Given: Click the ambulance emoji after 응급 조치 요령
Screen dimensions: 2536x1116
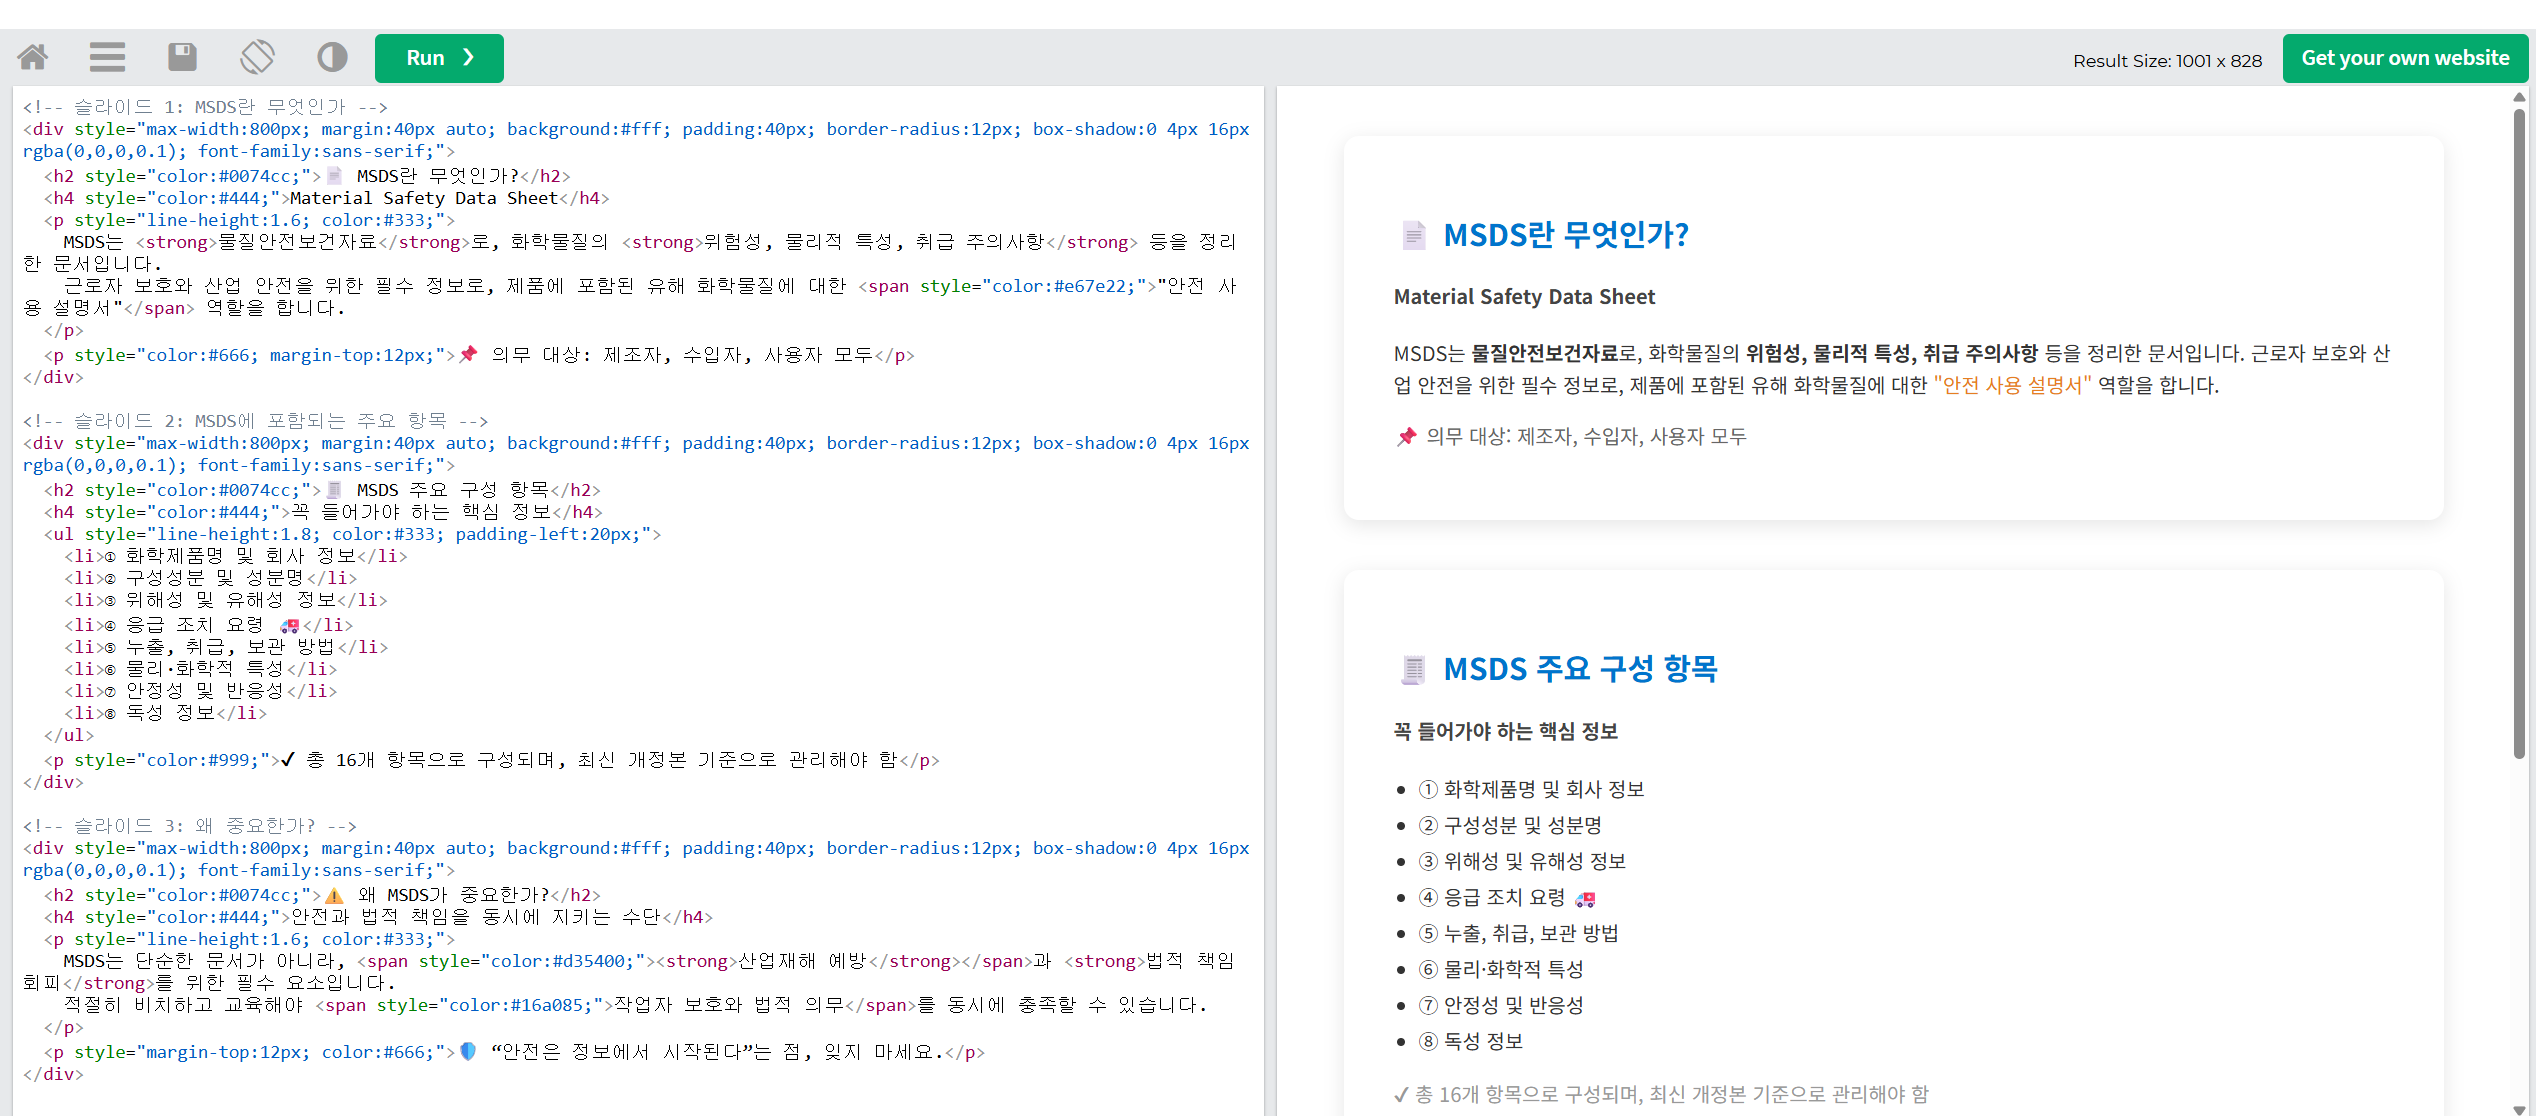Looking at the screenshot, I should (1585, 899).
